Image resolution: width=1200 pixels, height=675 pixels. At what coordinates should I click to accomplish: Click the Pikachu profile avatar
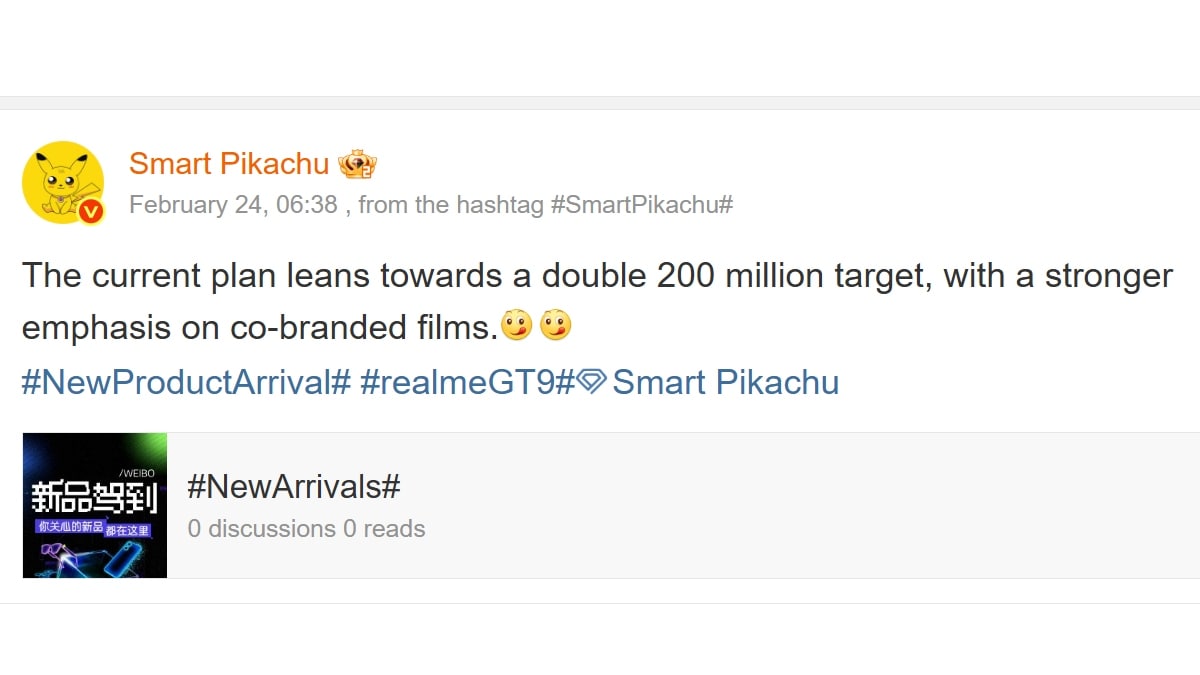[x=62, y=180]
